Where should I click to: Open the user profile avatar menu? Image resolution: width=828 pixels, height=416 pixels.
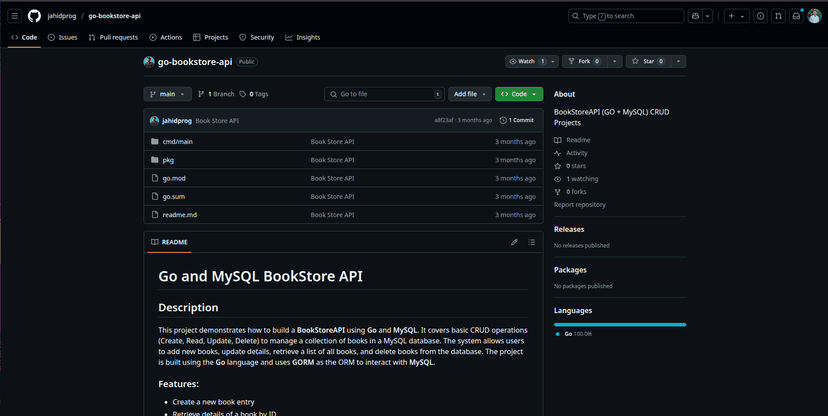coord(814,16)
